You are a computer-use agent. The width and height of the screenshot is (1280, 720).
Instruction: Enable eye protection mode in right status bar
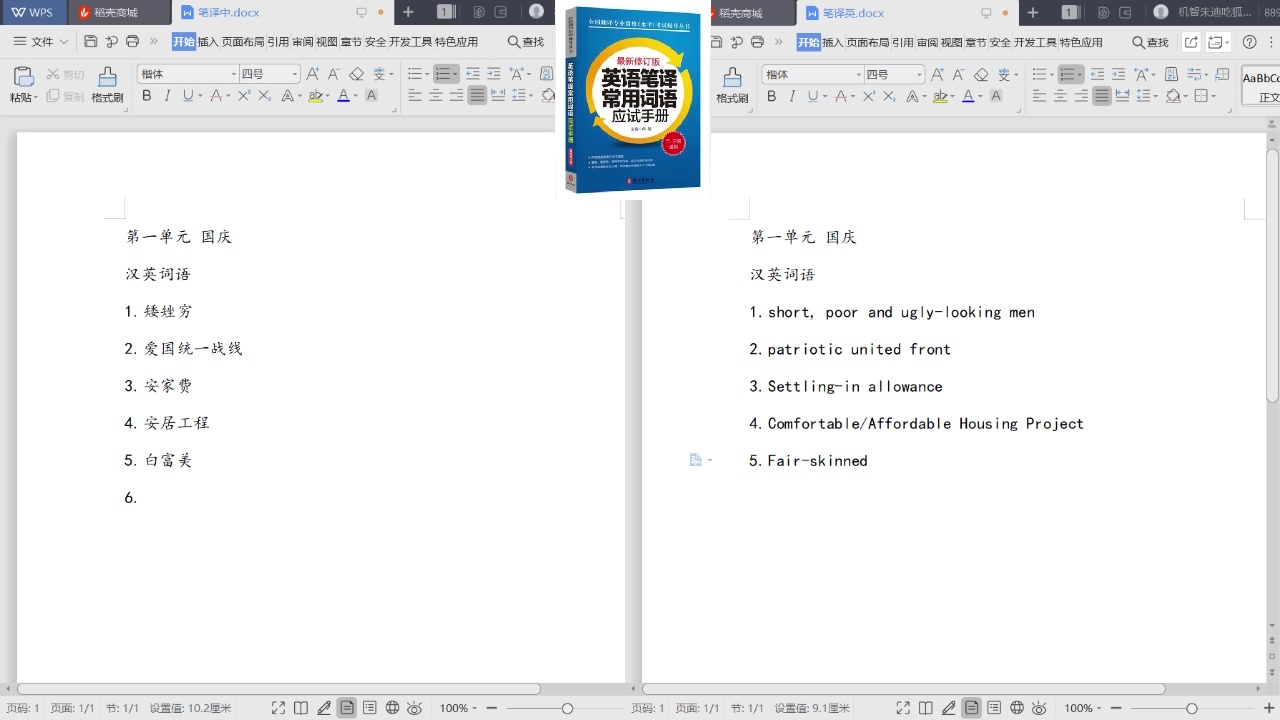tap(1040, 708)
